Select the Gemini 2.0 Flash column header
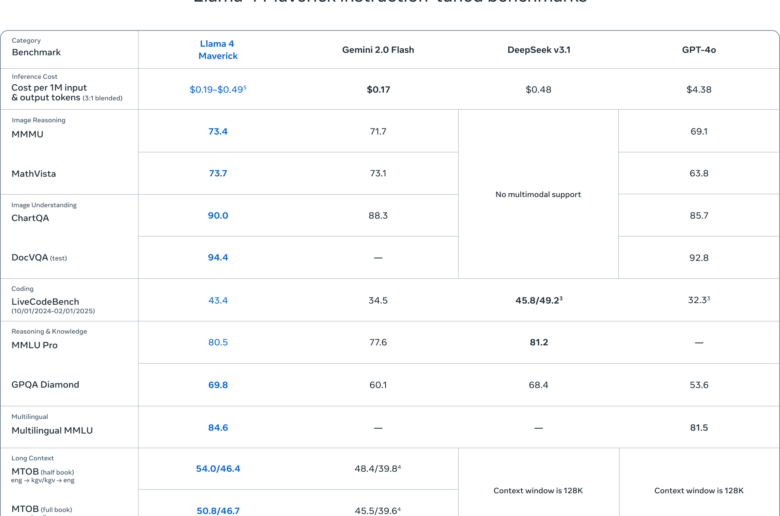 378,50
